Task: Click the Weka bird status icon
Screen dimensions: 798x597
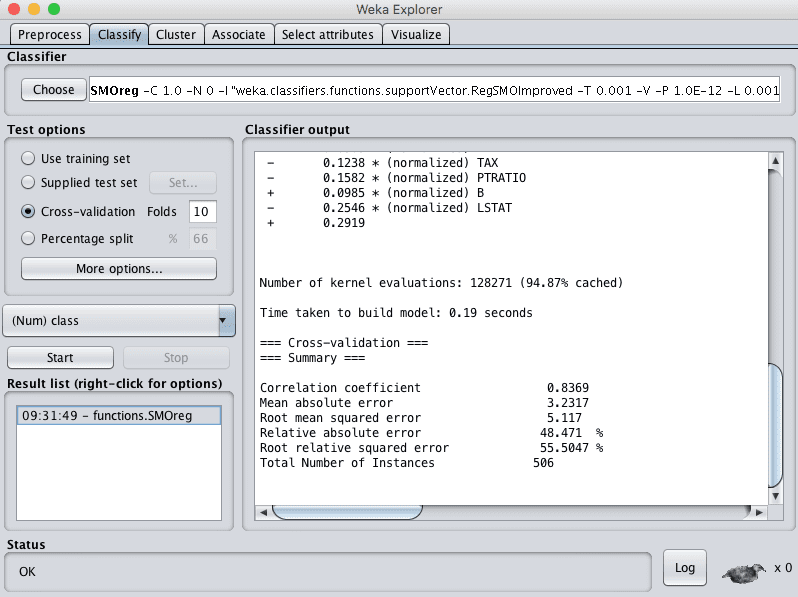Action: pos(744,573)
